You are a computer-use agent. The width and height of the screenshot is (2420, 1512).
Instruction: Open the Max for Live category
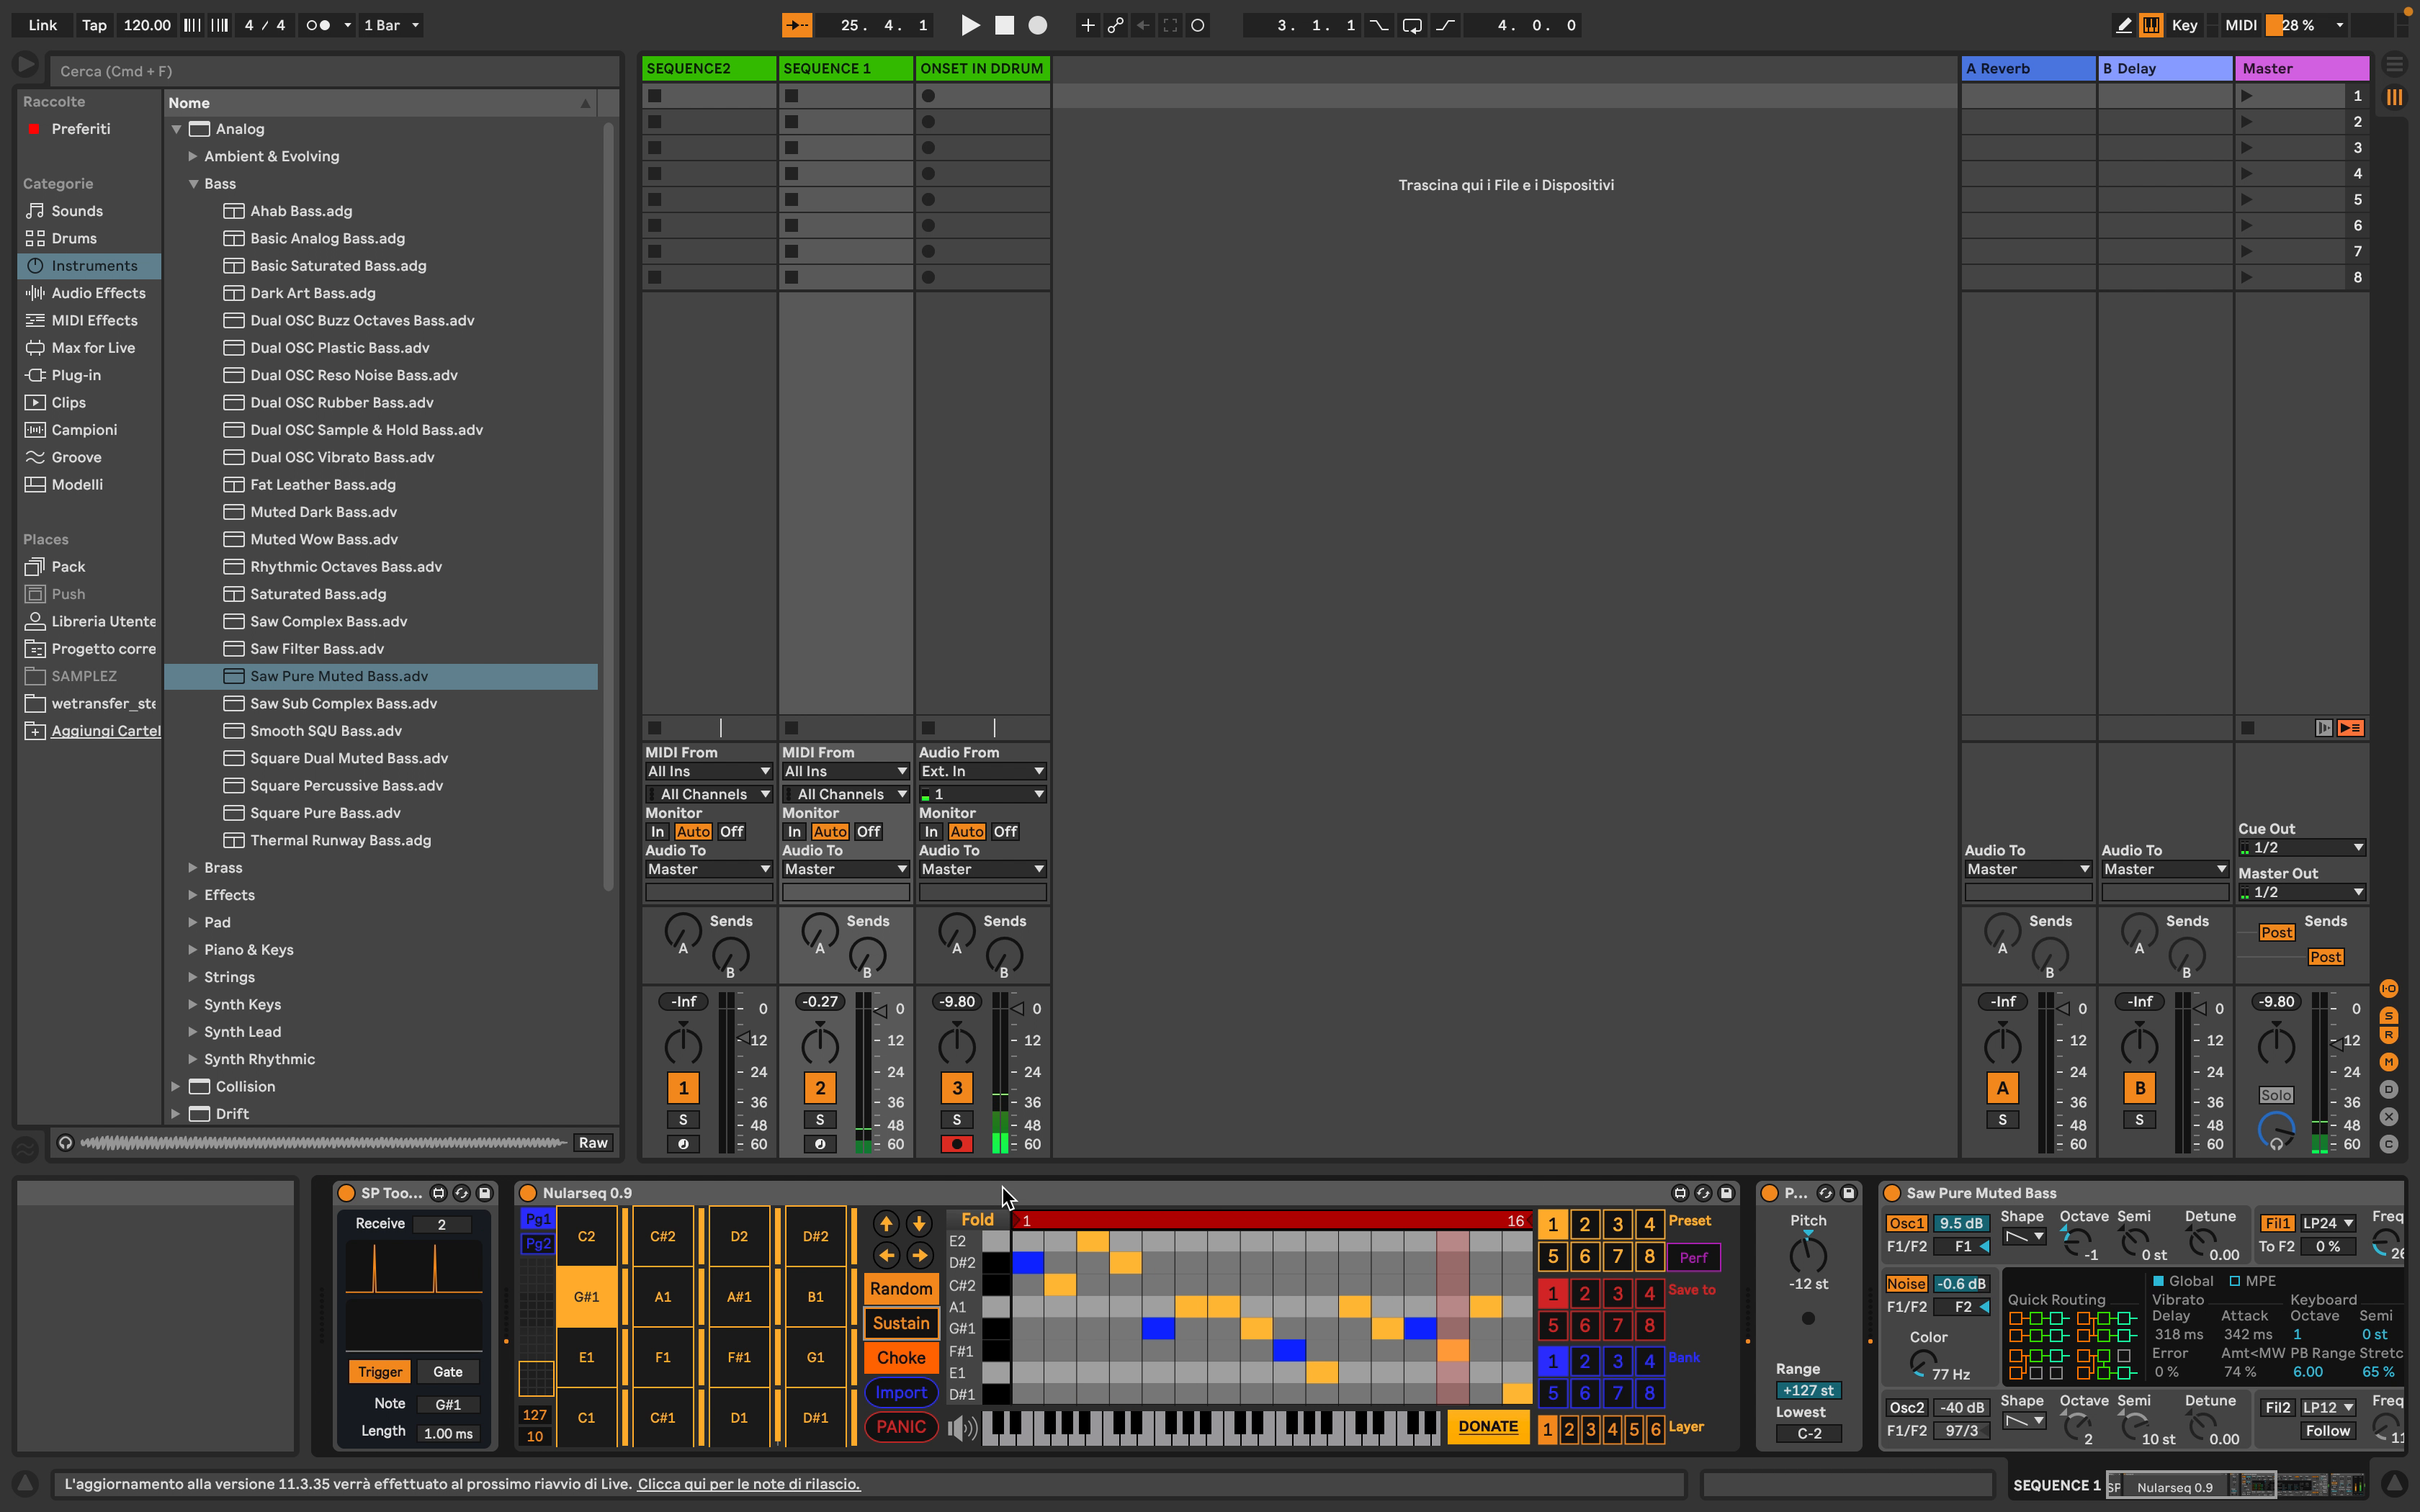tap(93, 348)
